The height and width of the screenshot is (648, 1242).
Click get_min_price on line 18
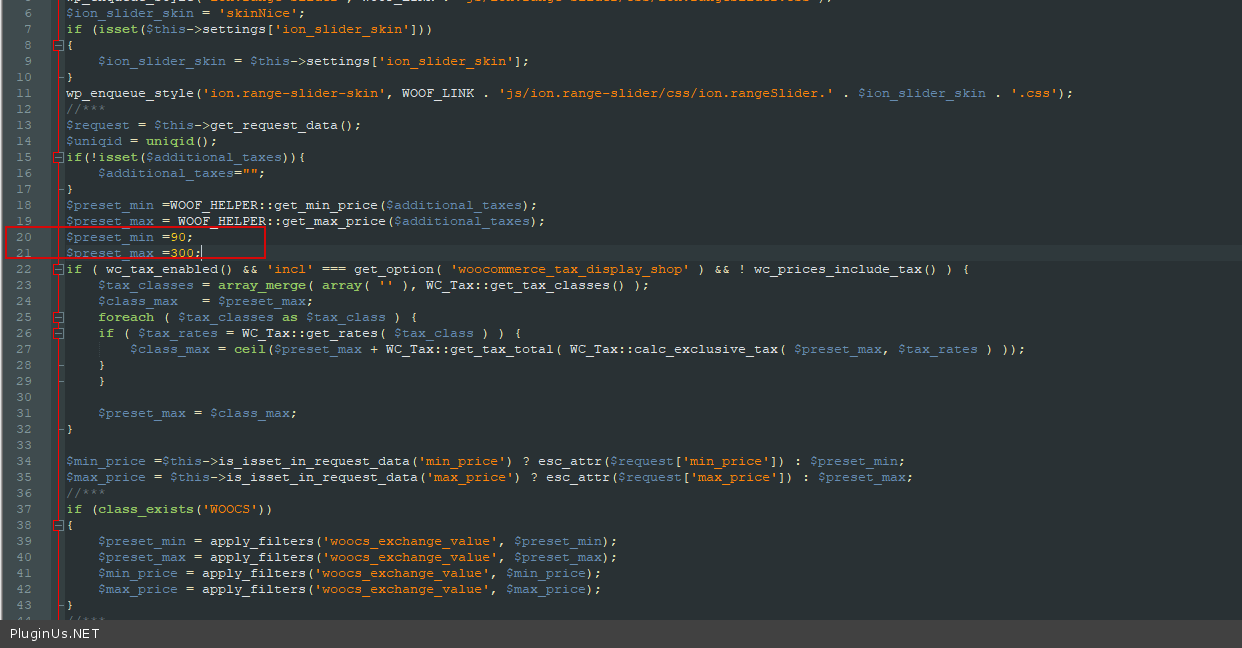pyautogui.click(x=329, y=205)
